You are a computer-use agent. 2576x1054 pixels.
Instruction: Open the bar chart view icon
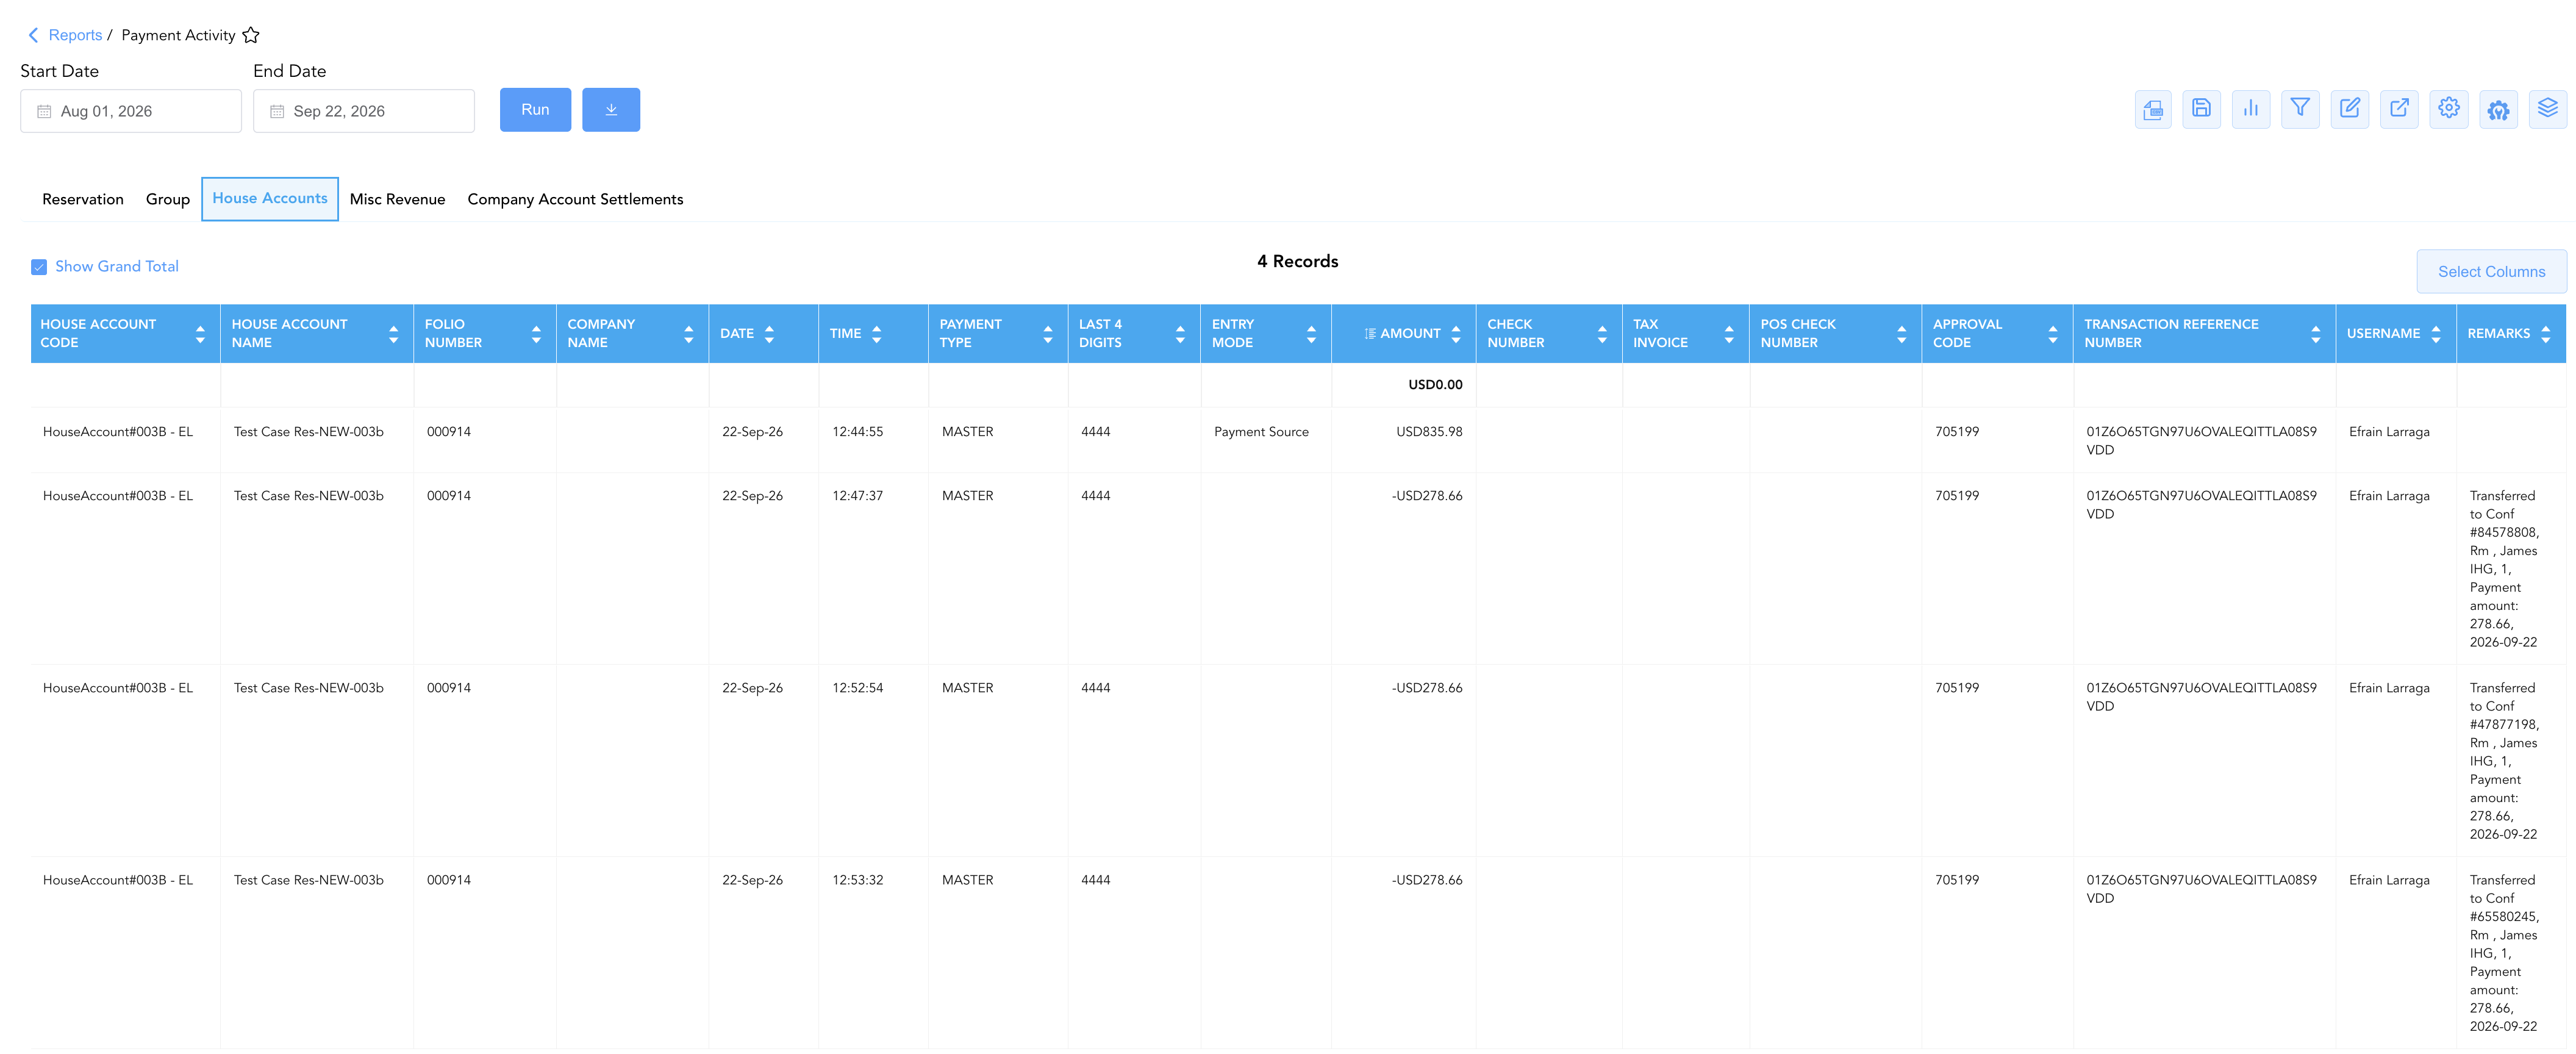[x=2251, y=109]
